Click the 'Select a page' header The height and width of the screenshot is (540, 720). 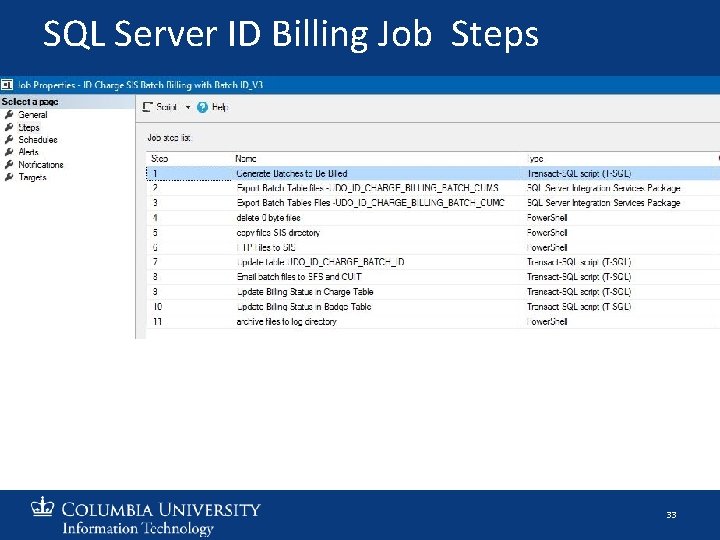click(x=30, y=101)
